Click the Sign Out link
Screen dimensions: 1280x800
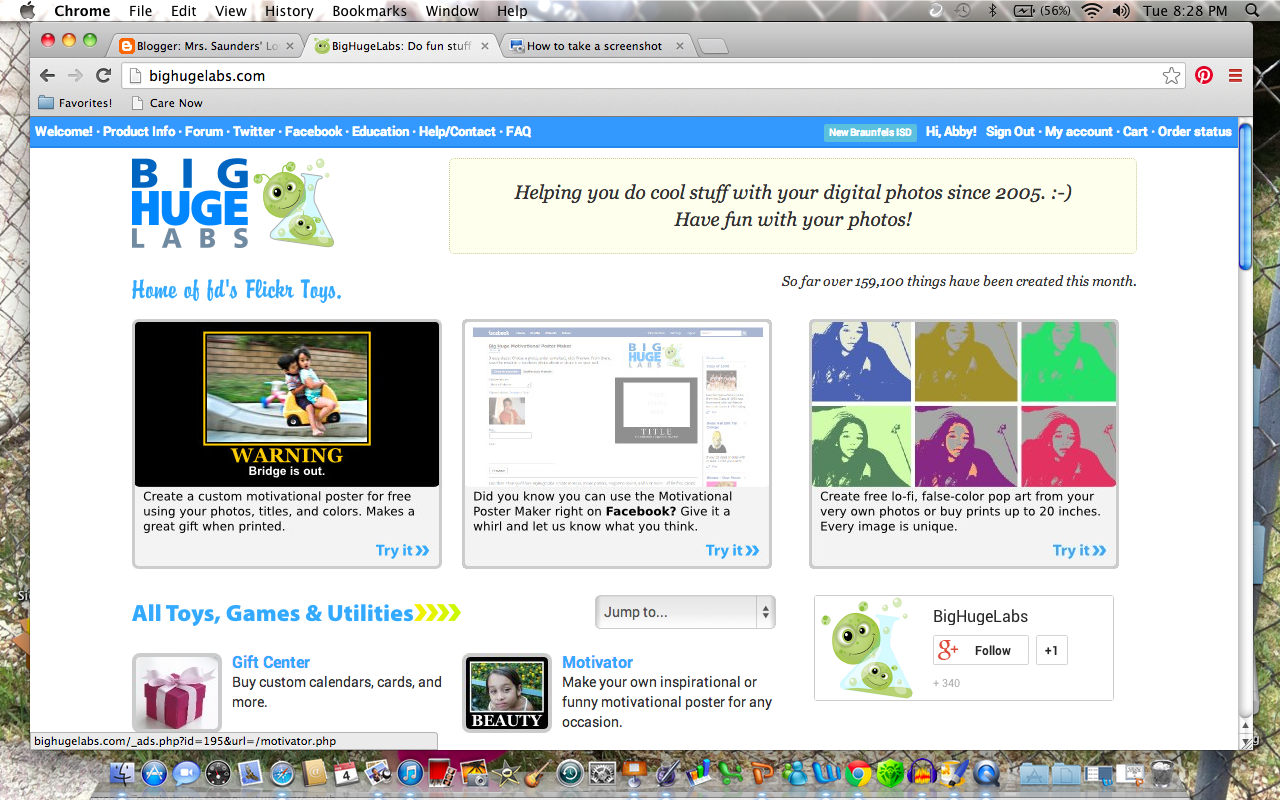click(1010, 131)
